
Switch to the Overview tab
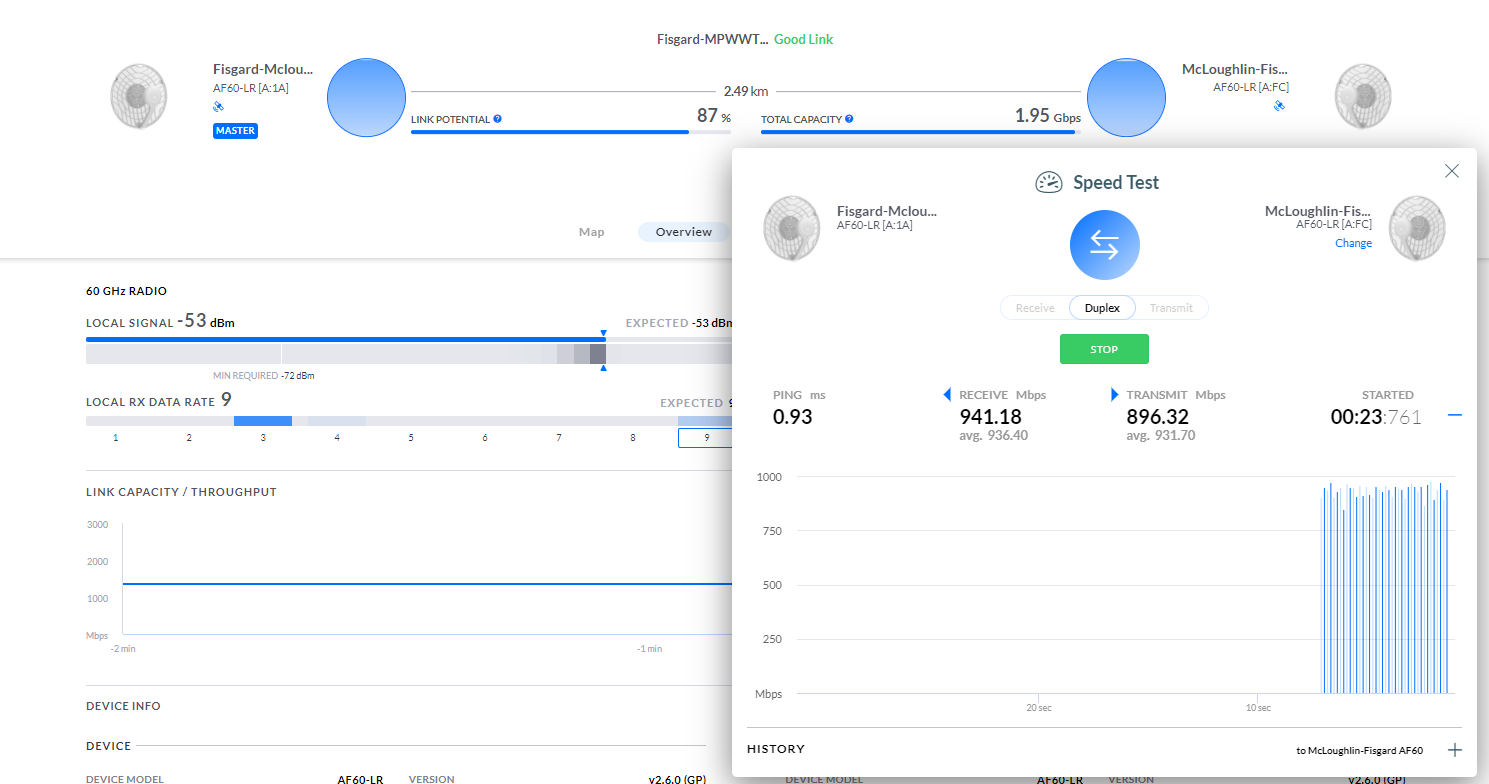[x=684, y=232]
